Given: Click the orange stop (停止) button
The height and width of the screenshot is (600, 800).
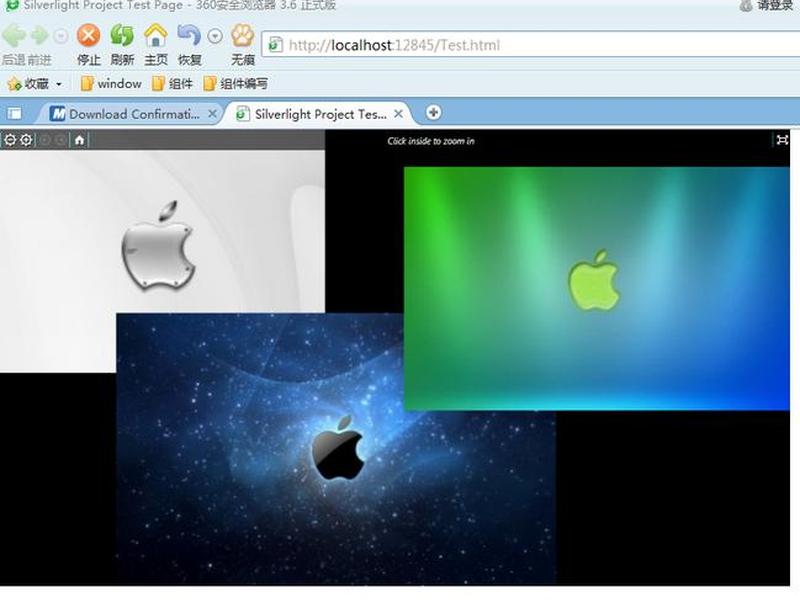Looking at the screenshot, I should [x=89, y=36].
